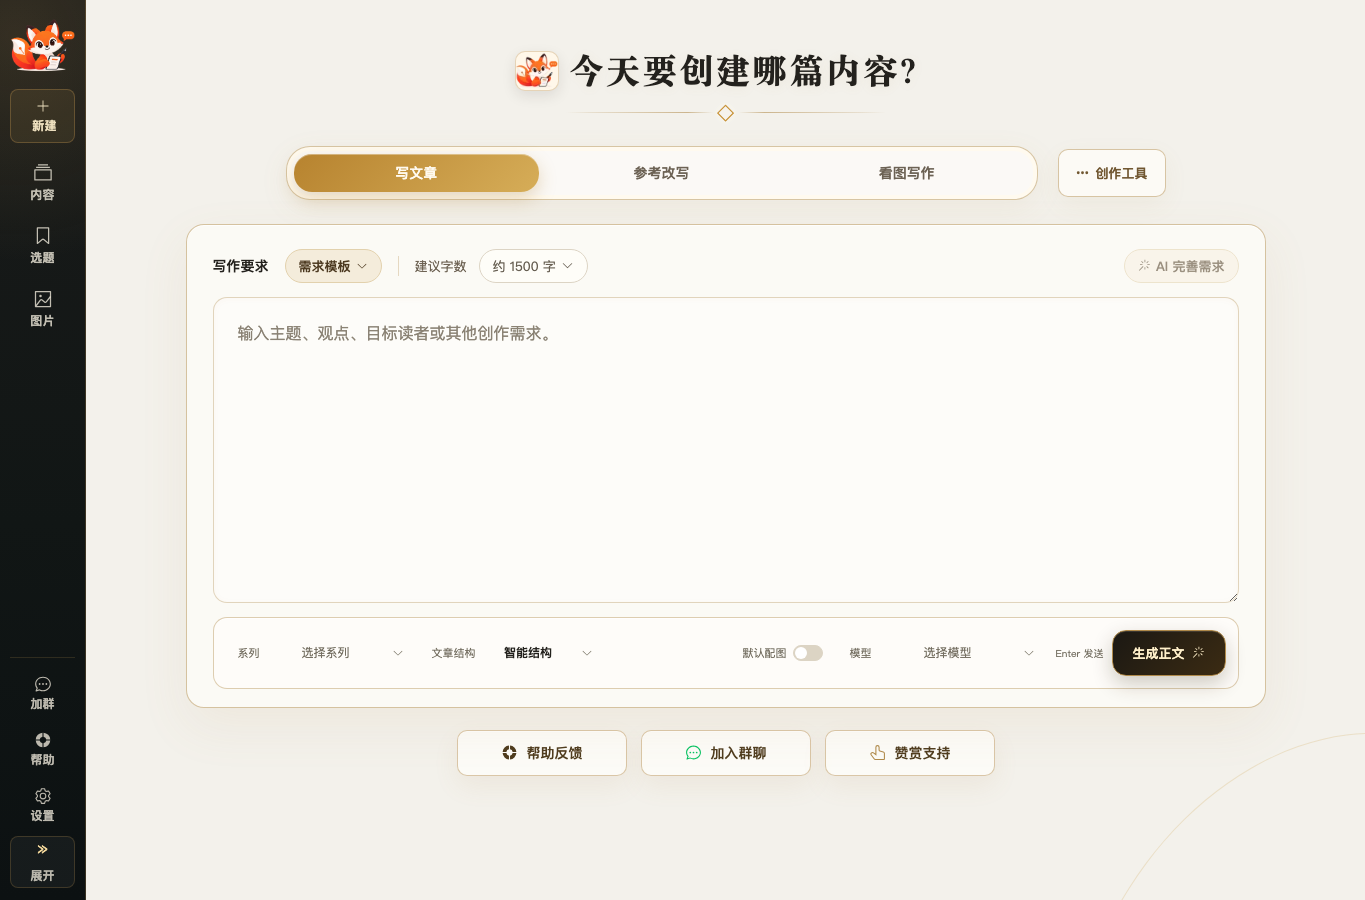The height and width of the screenshot is (900, 1365).
Task: Toggle the 默认配图 switch
Action: 808,653
